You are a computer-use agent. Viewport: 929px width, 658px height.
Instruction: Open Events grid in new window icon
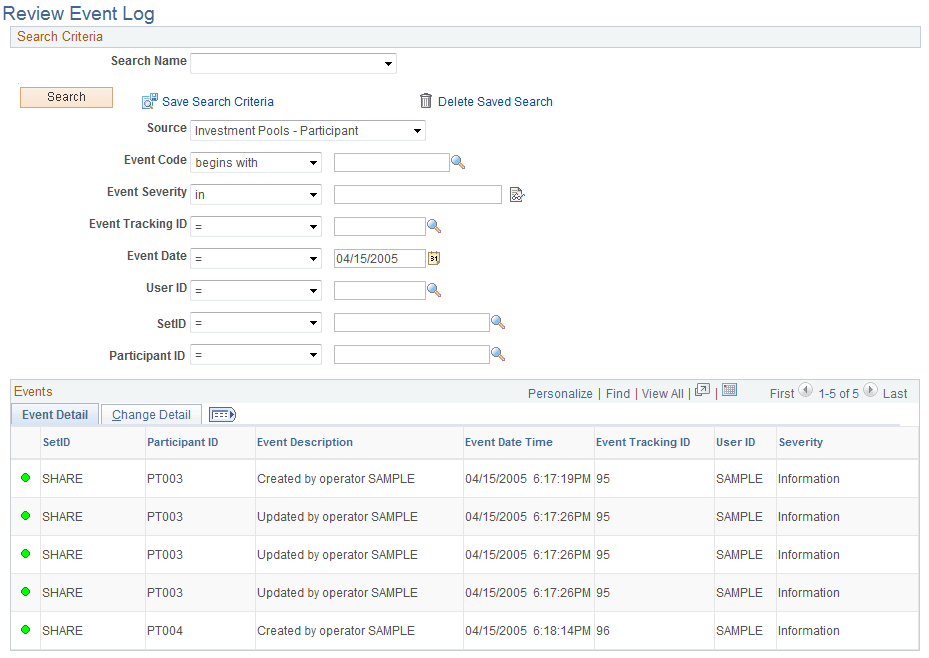(x=702, y=390)
